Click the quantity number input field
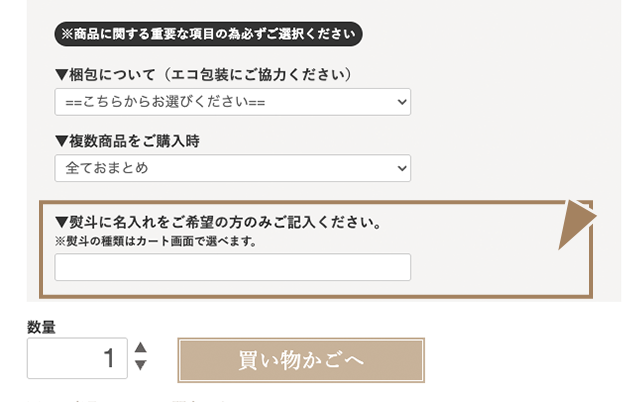Screen dimensions: 643x402 click(77, 358)
